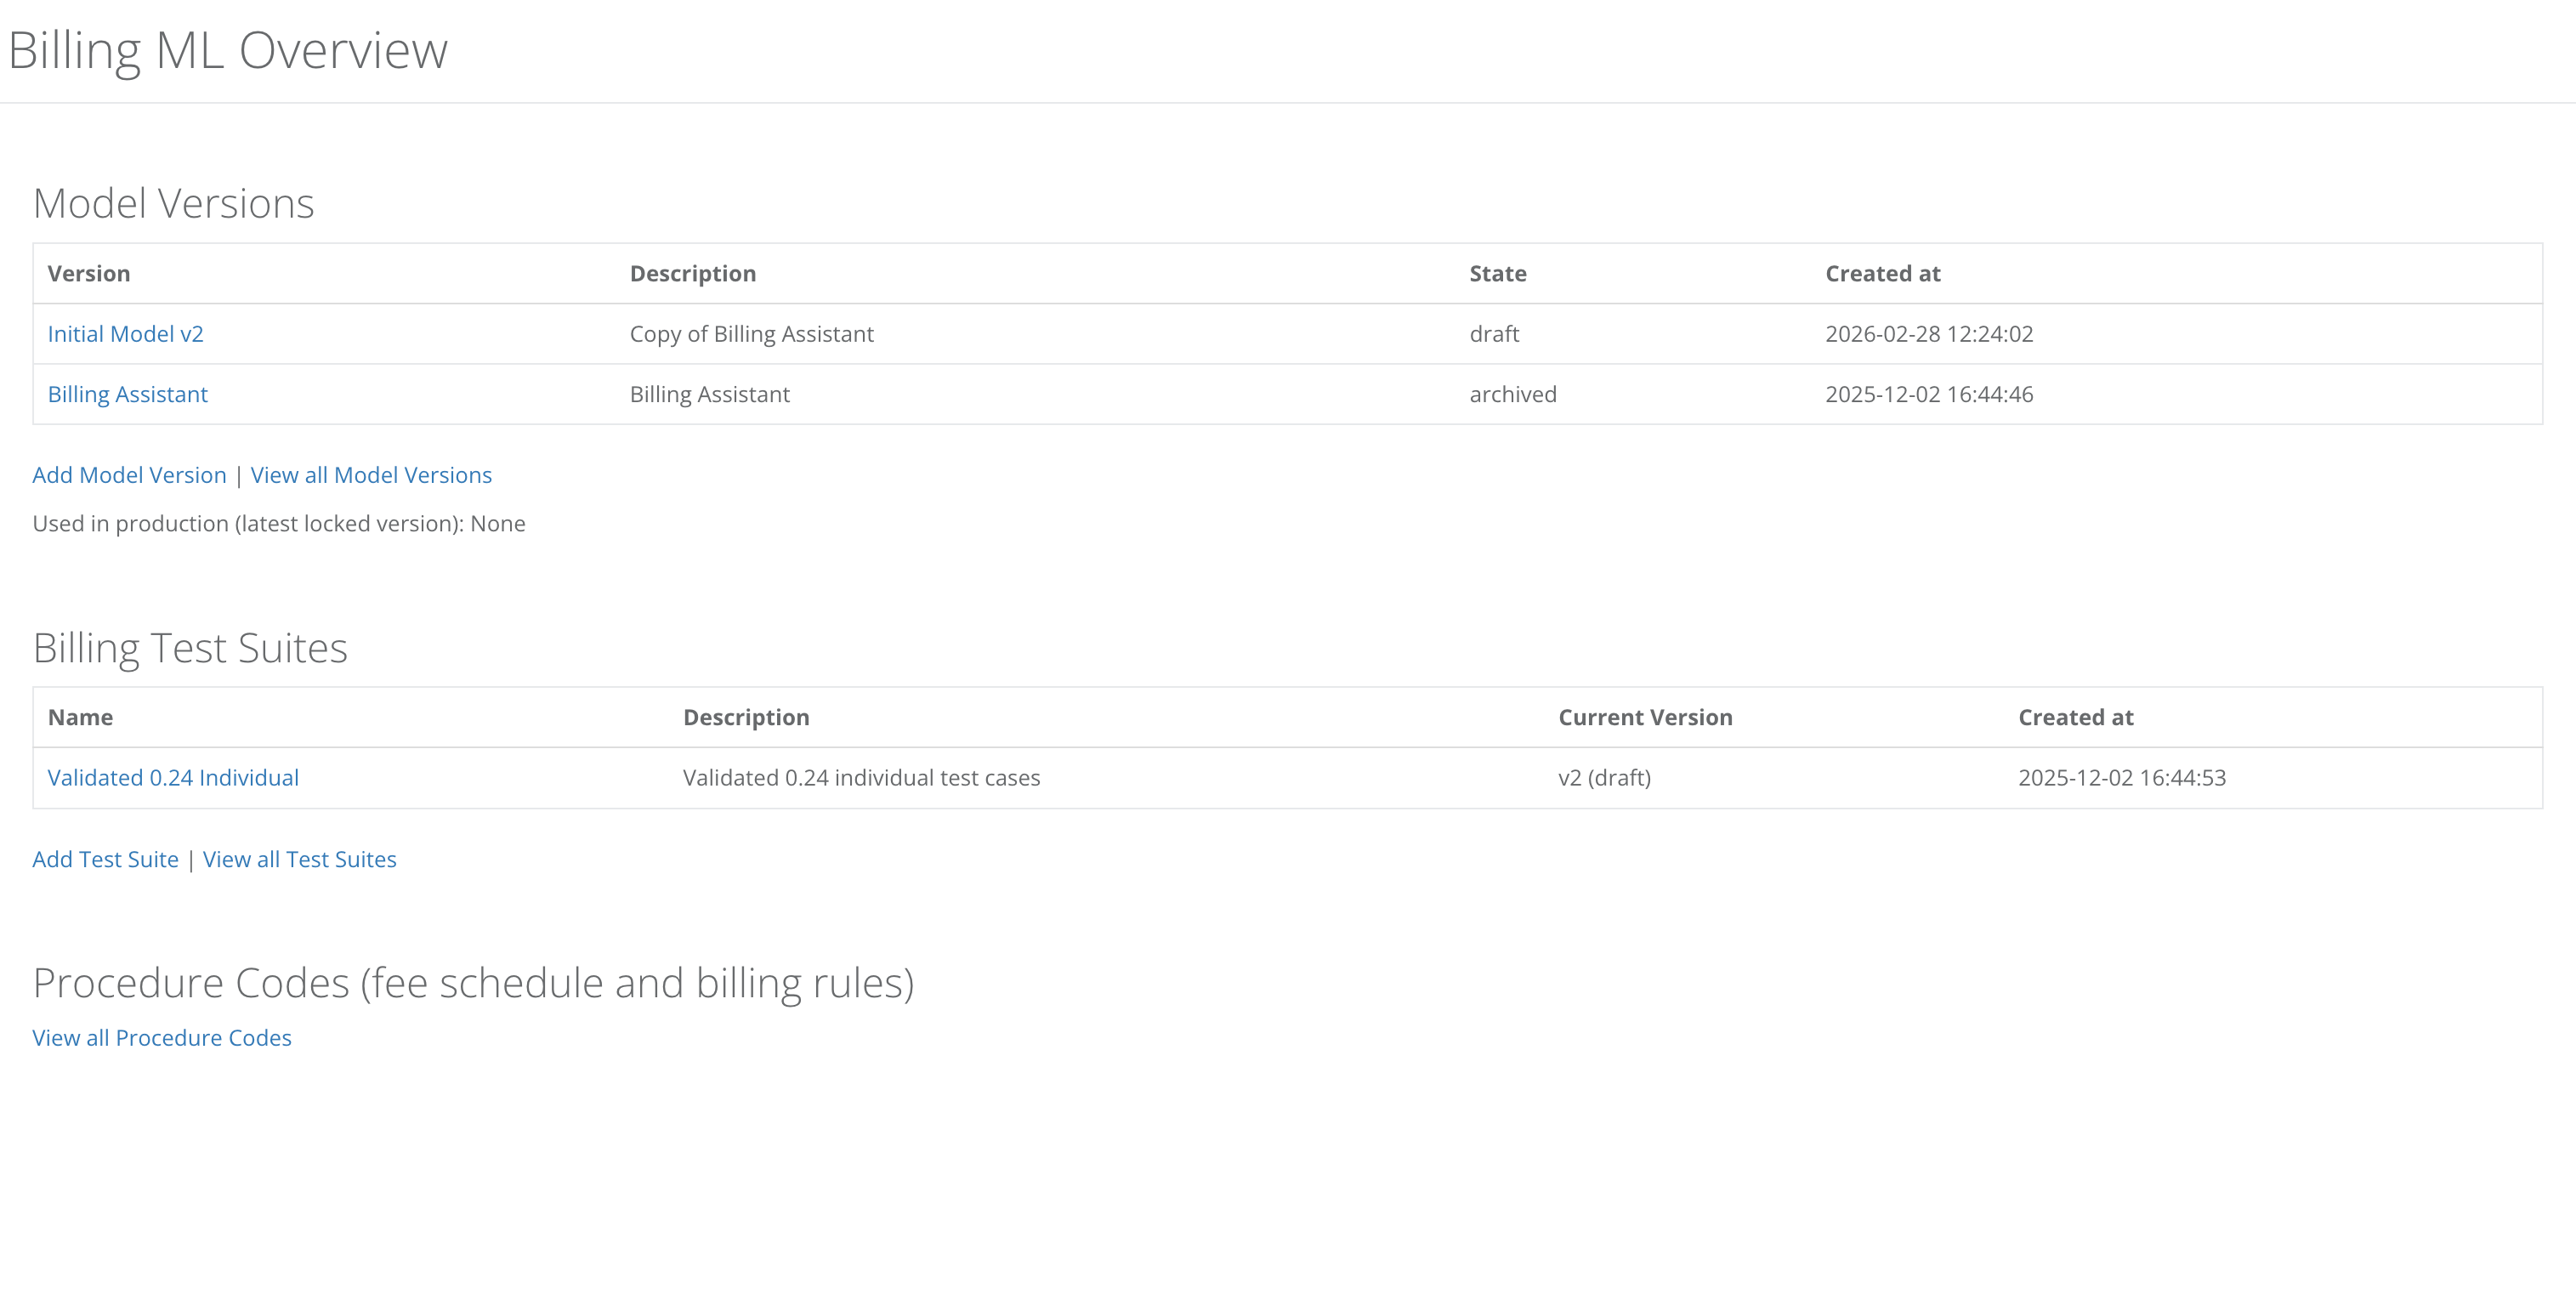The height and width of the screenshot is (1294, 2576).
Task: Click the test suites Name header
Action: point(80,717)
